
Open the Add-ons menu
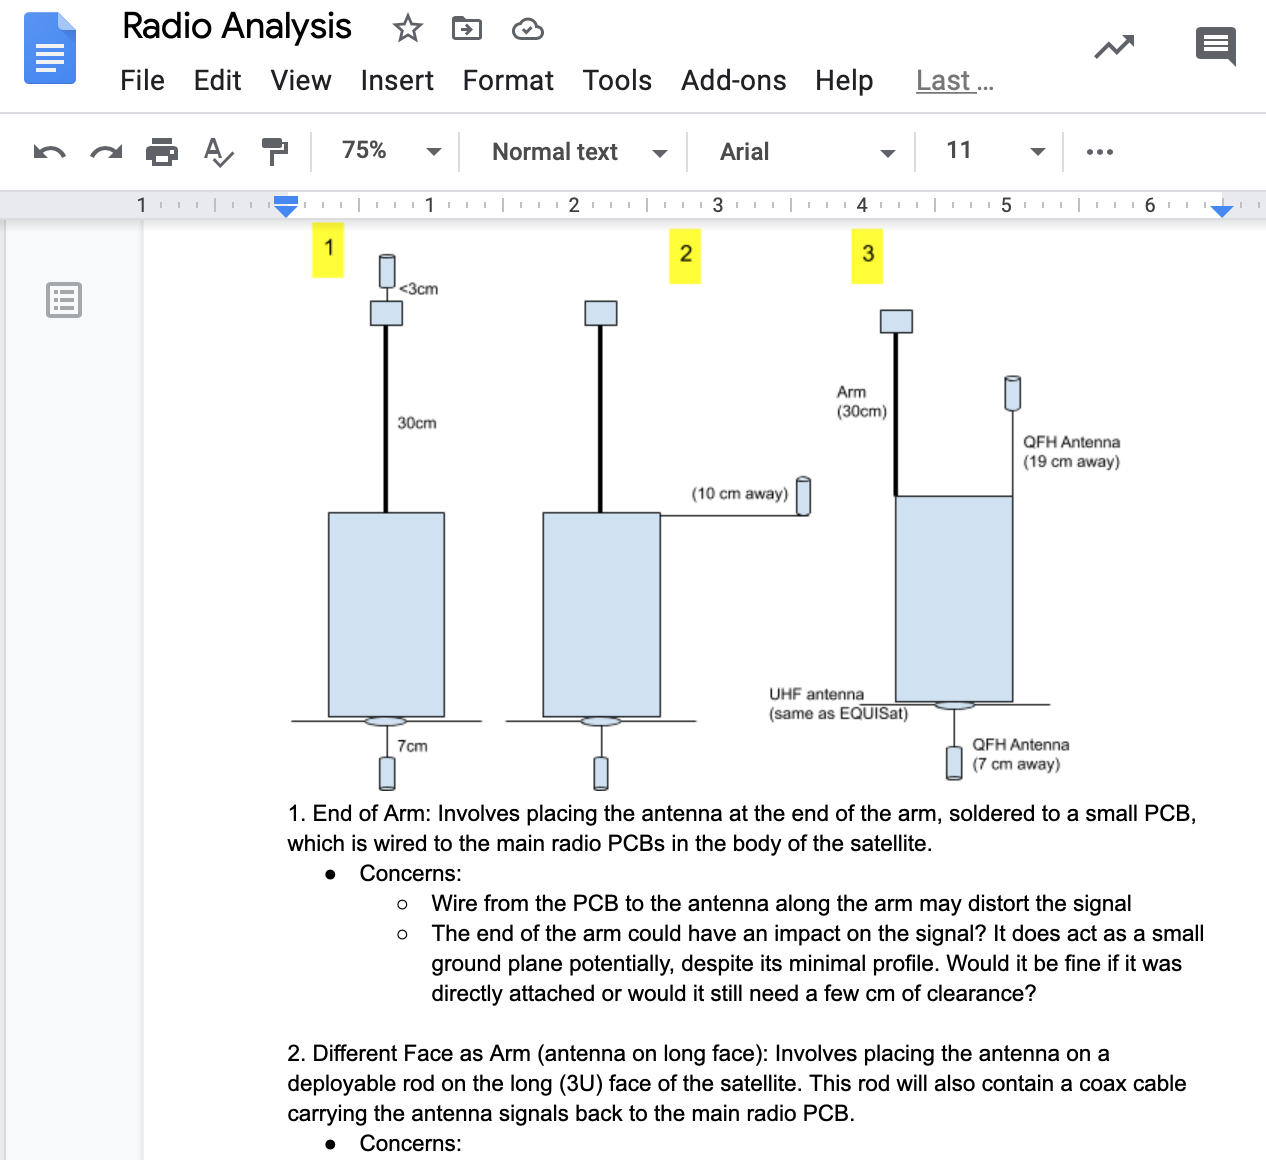733,81
